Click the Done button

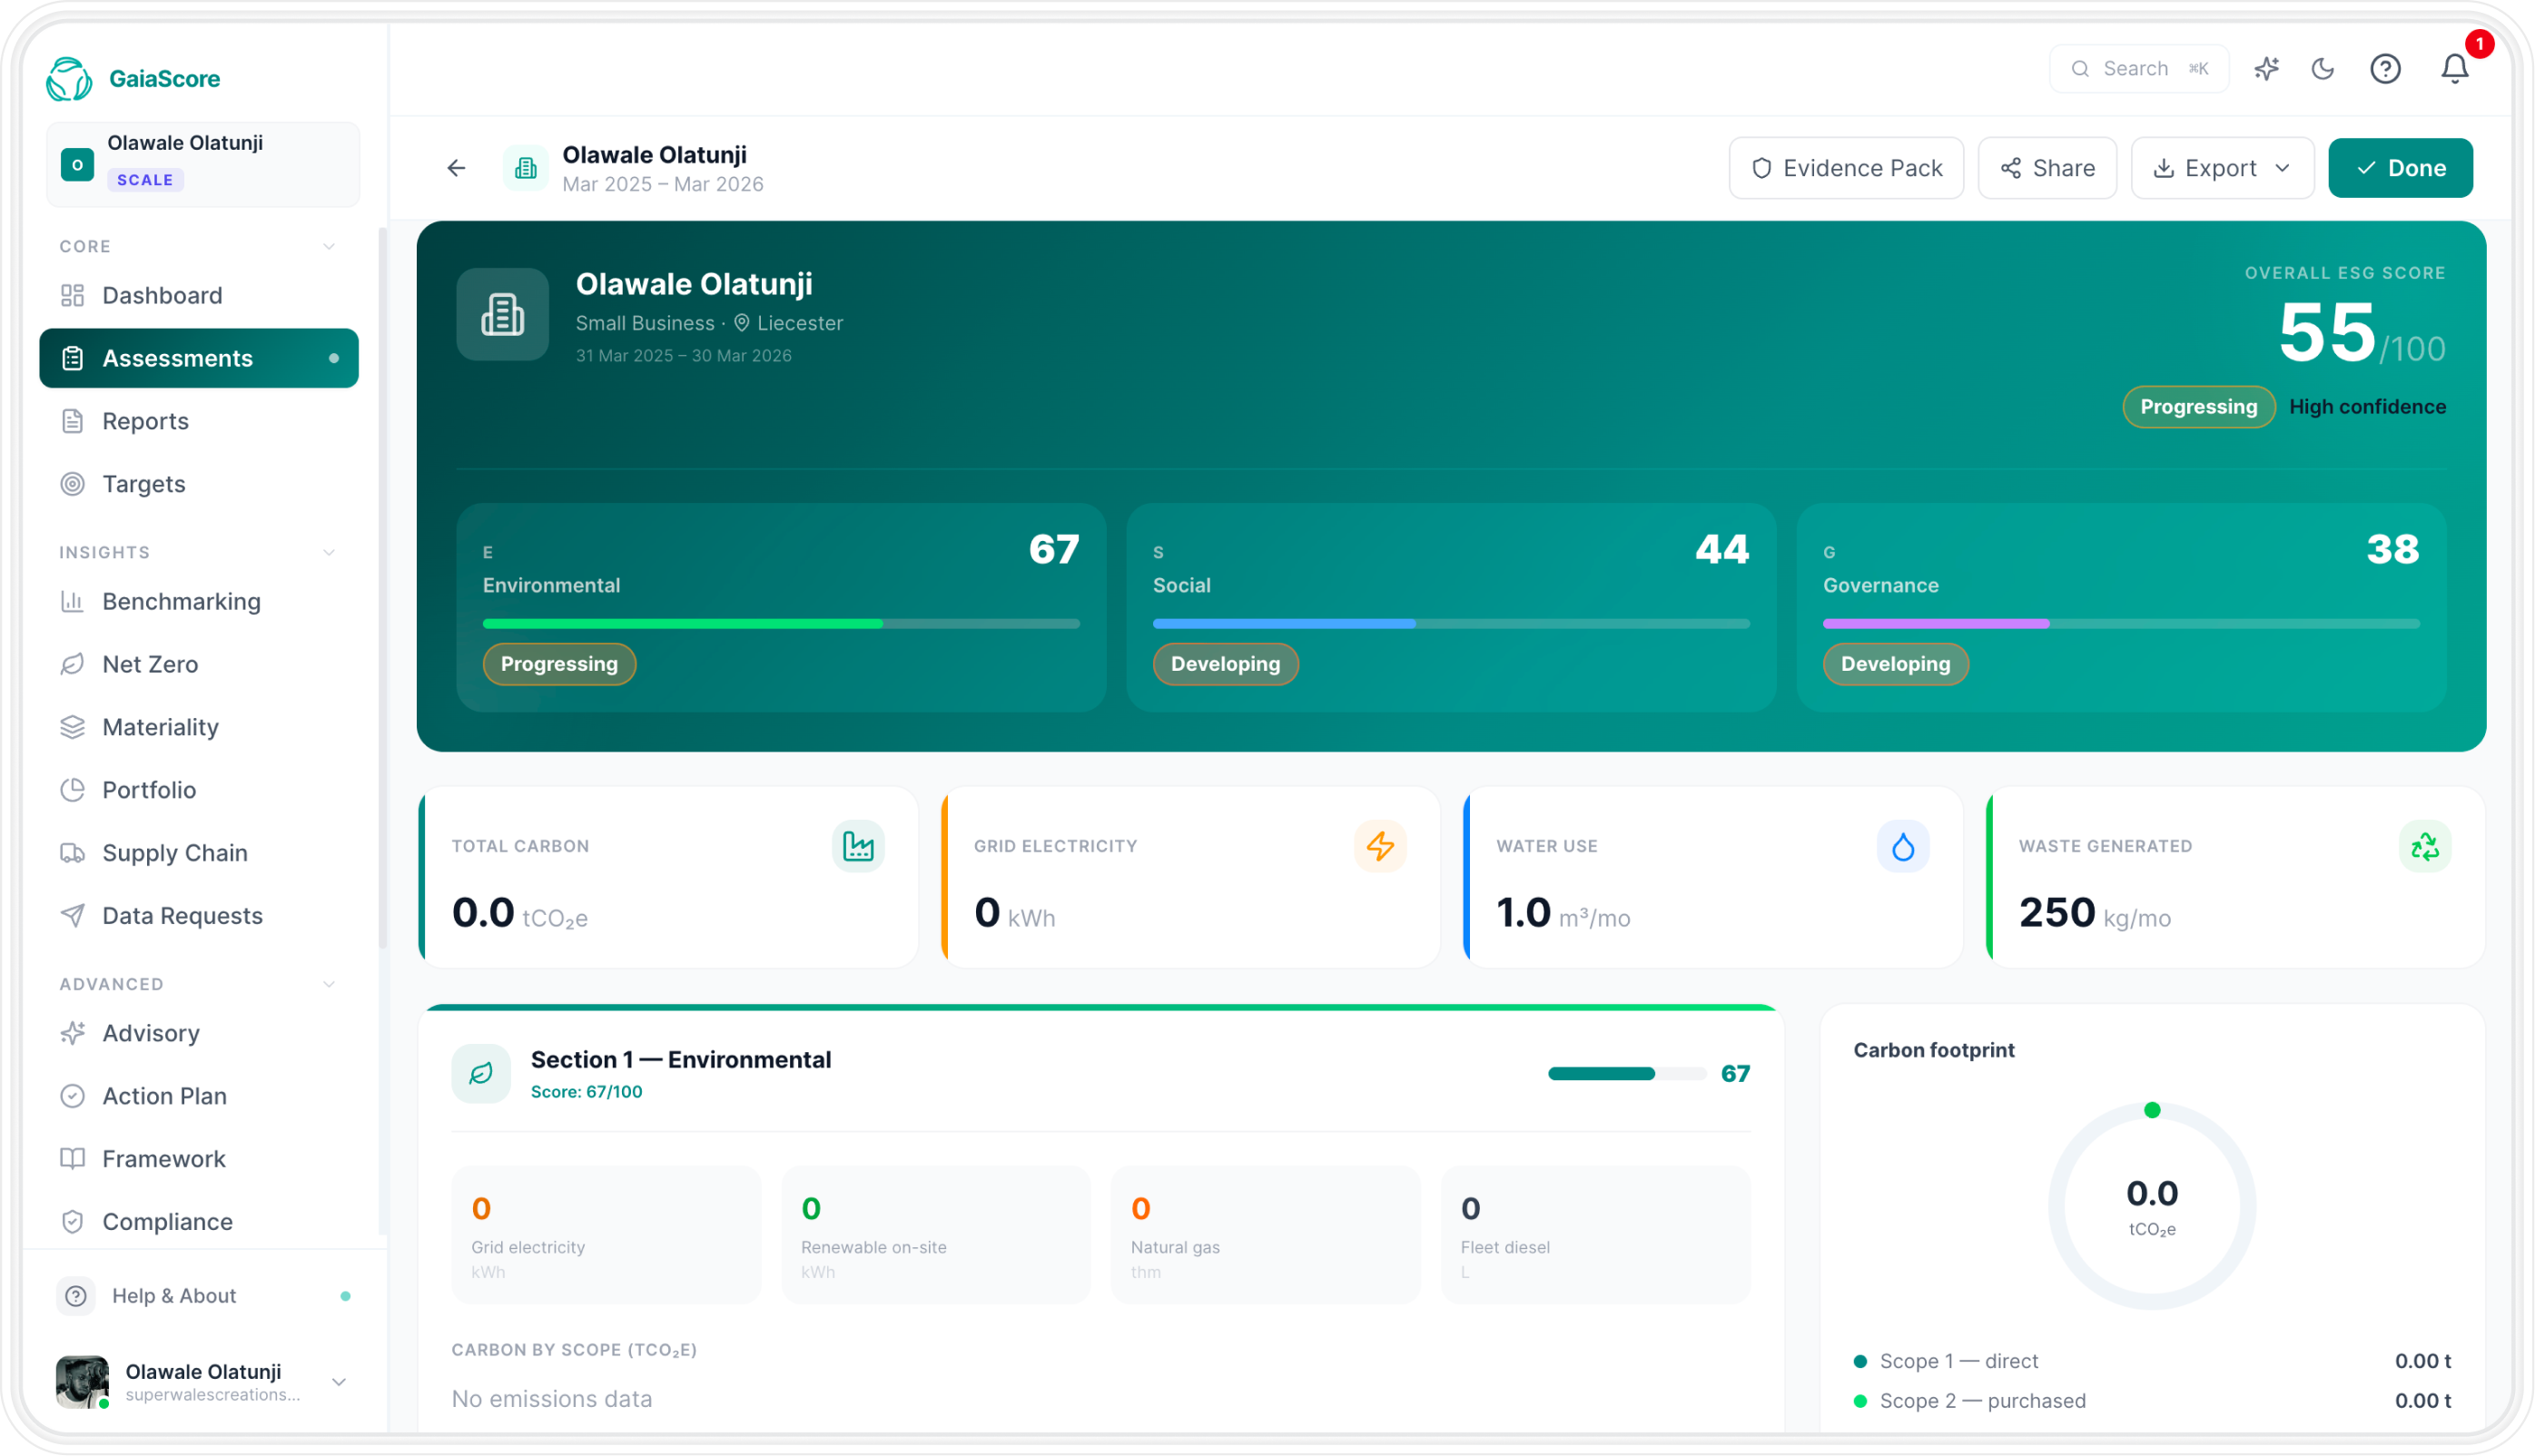pyautogui.click(x=2400, y=168)
